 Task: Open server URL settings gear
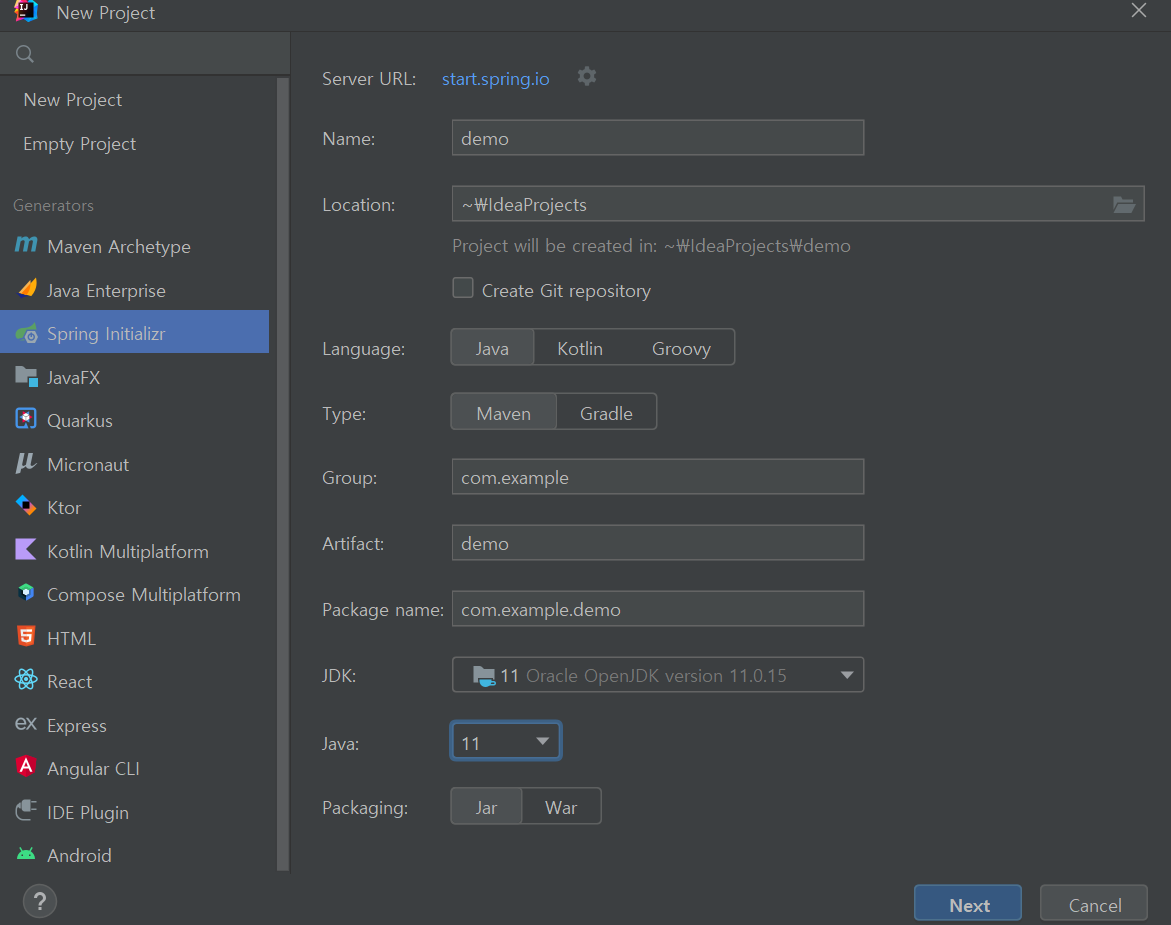click(x=587, y=77)
